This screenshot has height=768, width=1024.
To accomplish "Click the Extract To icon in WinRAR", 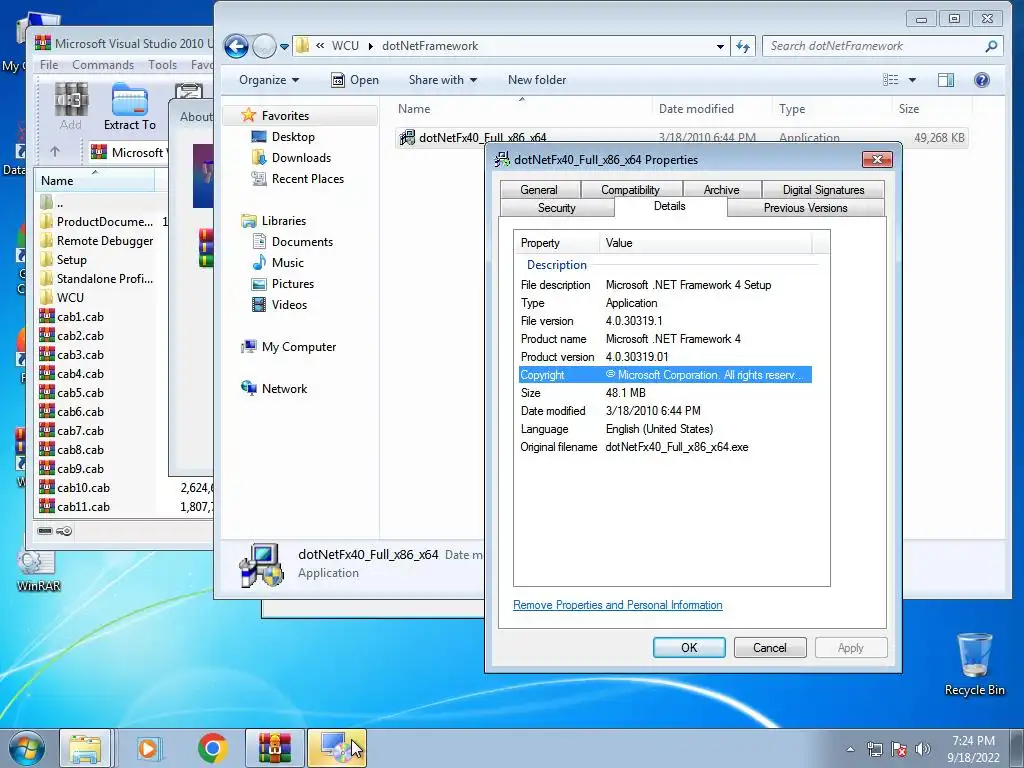I will point(129,106).
